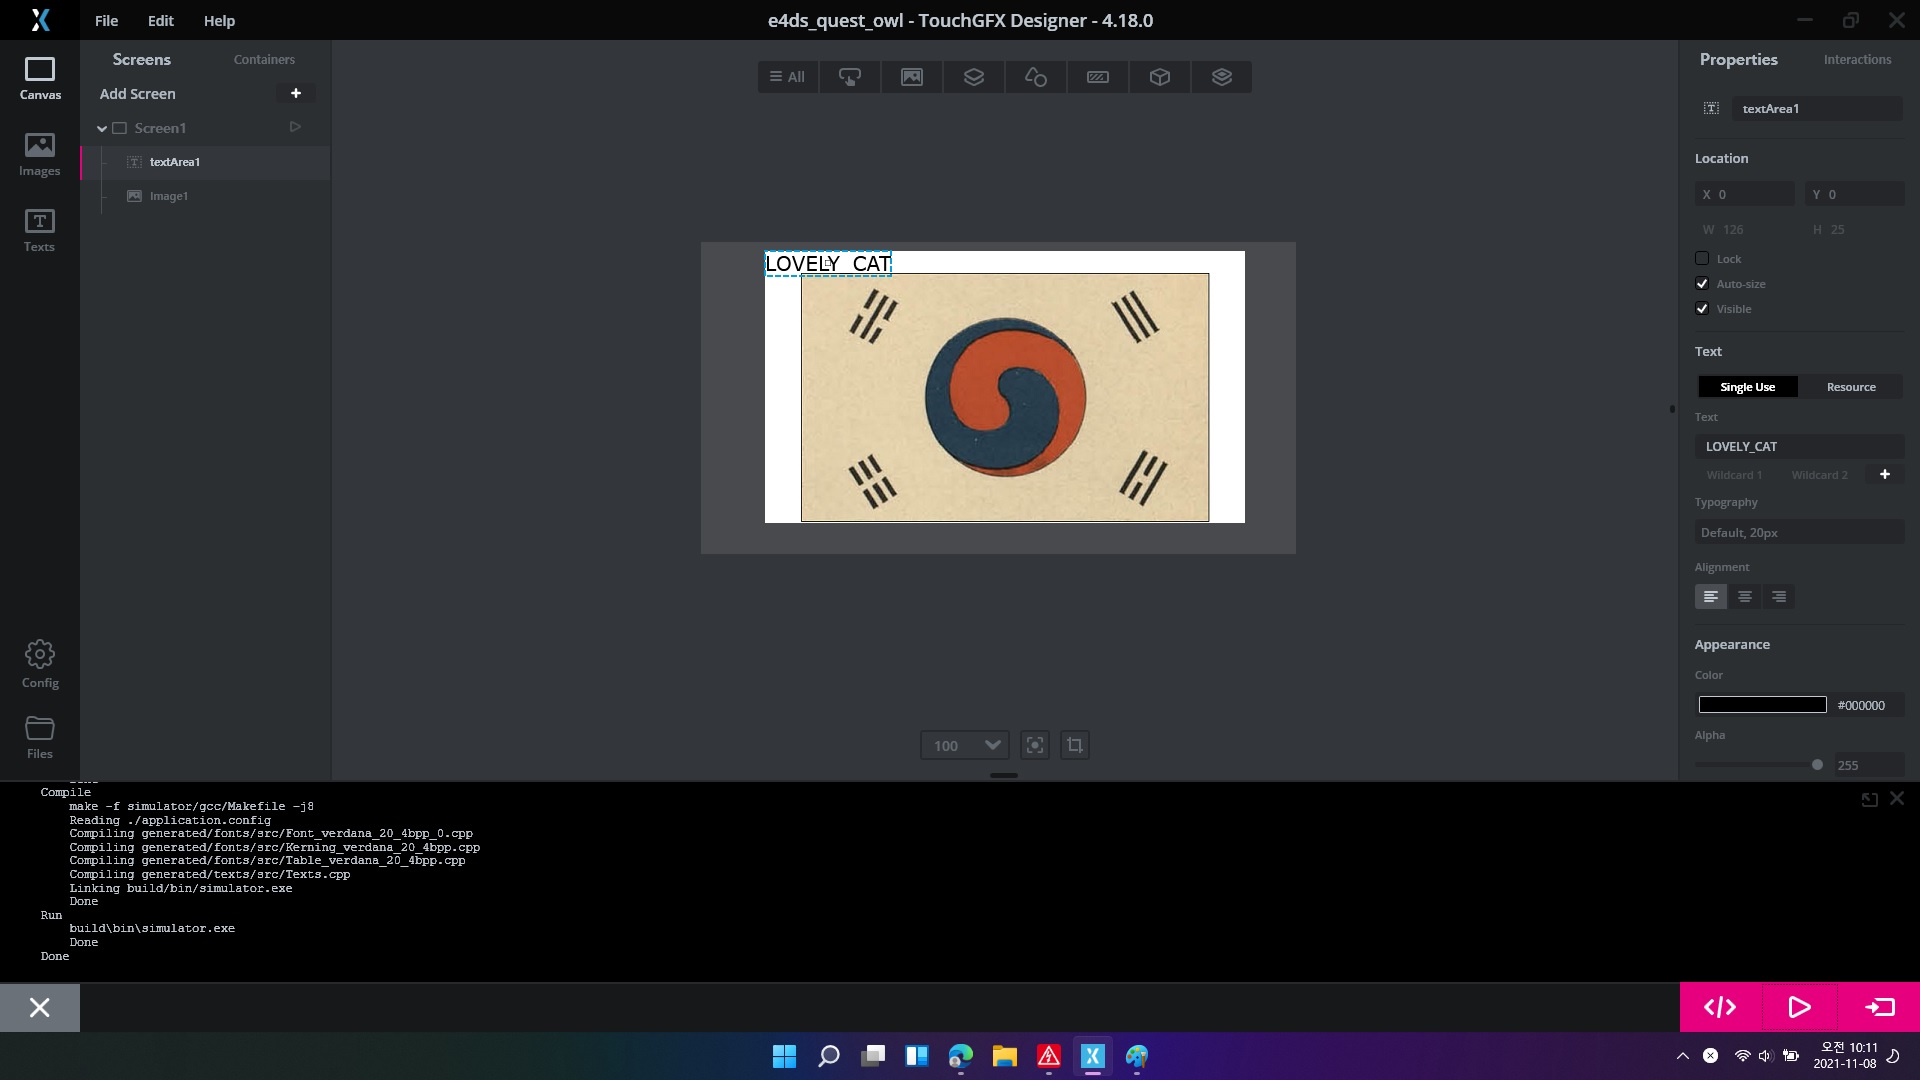The image size is (1920, 1080).
Task: Add a wildcard with the plus icon
Action: pos(1885,474)
